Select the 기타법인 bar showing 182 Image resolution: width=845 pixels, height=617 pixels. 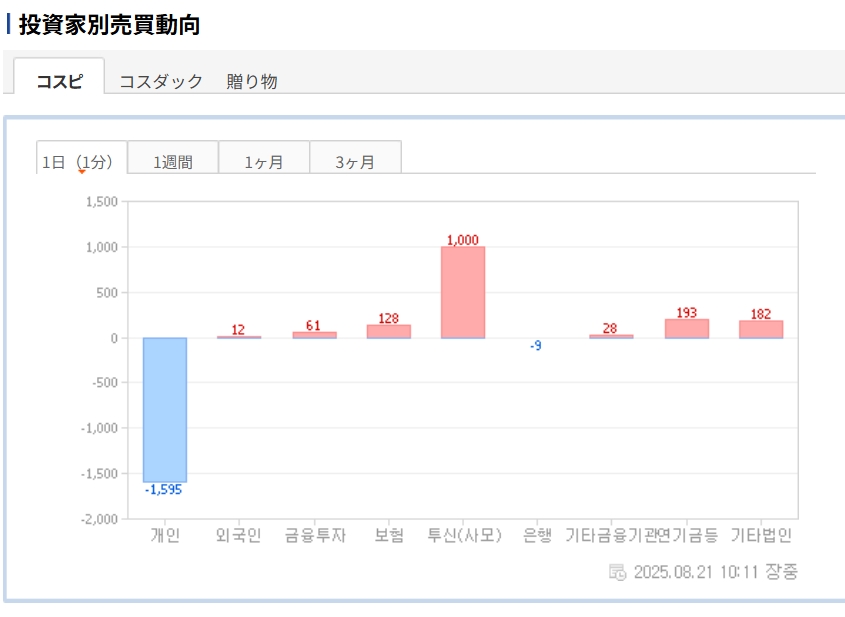pyautogui.click(x=760, y=329)
